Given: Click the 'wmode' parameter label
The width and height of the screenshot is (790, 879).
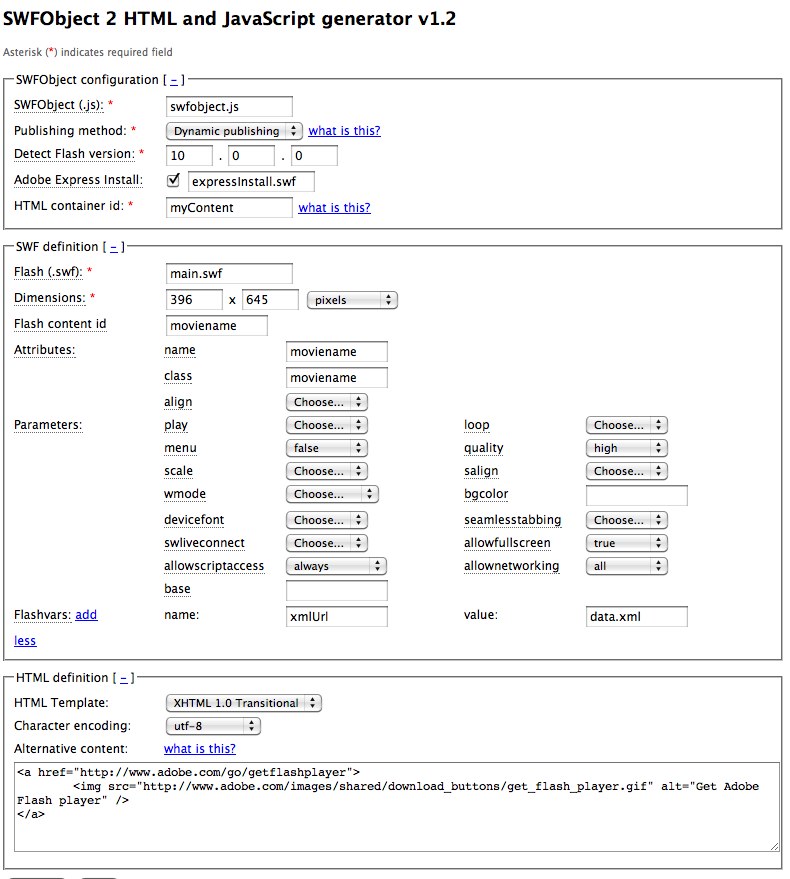Looking at the screenshot, I should [184, 494].
